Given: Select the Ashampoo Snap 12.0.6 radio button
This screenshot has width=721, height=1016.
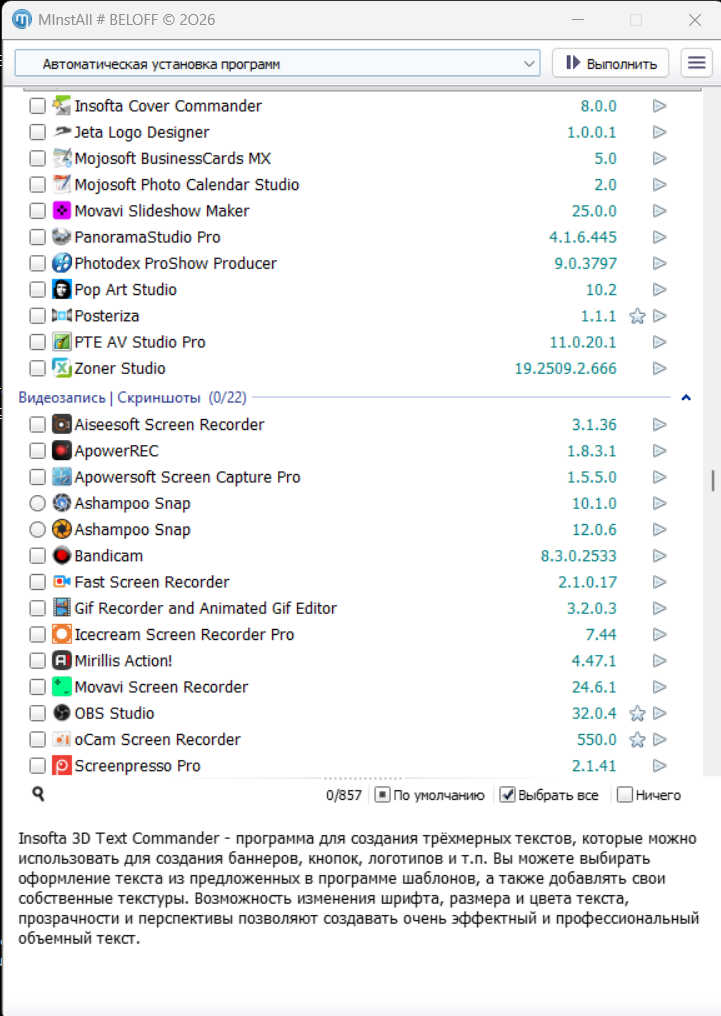Looking at the screenshot, I should [38, 529].
